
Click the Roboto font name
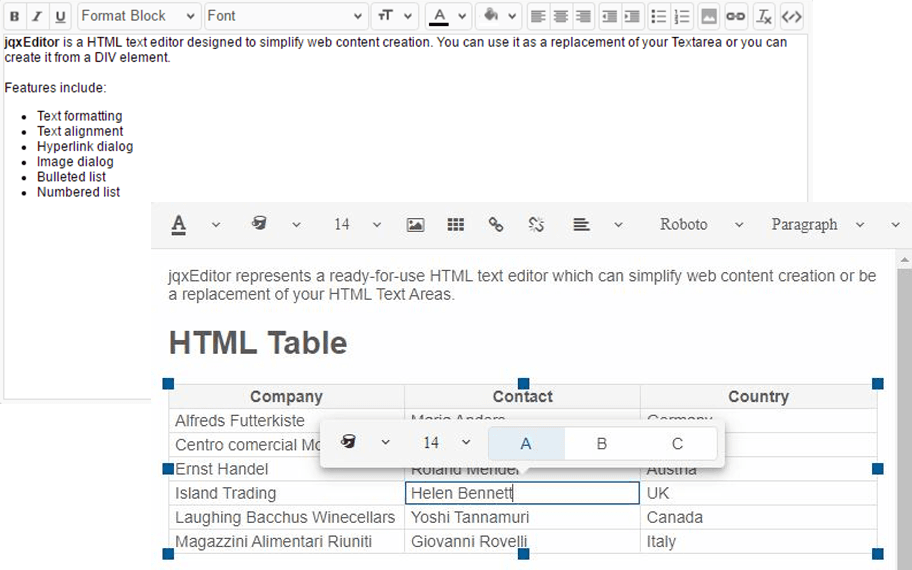pos(683,225)
